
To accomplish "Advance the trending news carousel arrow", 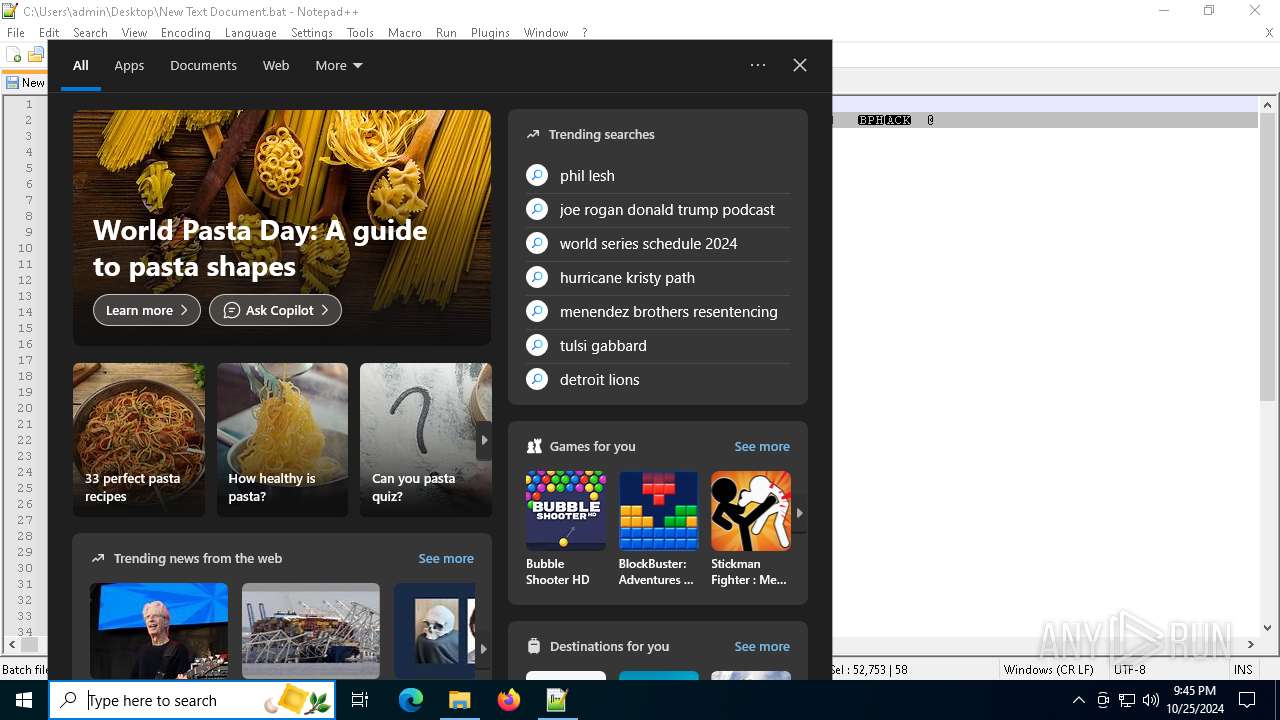I will [x=483, y=648].
